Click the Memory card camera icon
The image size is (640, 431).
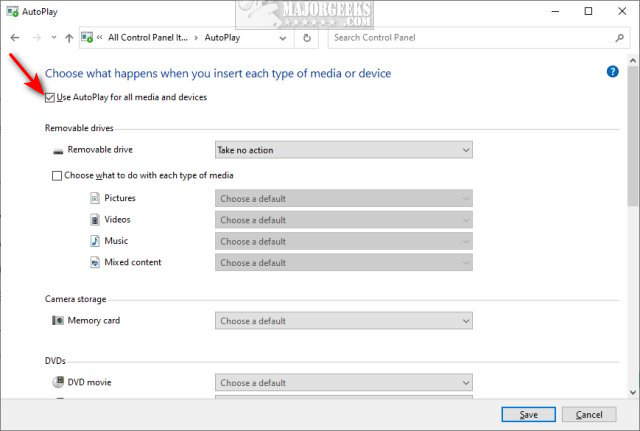[x=58, y=321]
